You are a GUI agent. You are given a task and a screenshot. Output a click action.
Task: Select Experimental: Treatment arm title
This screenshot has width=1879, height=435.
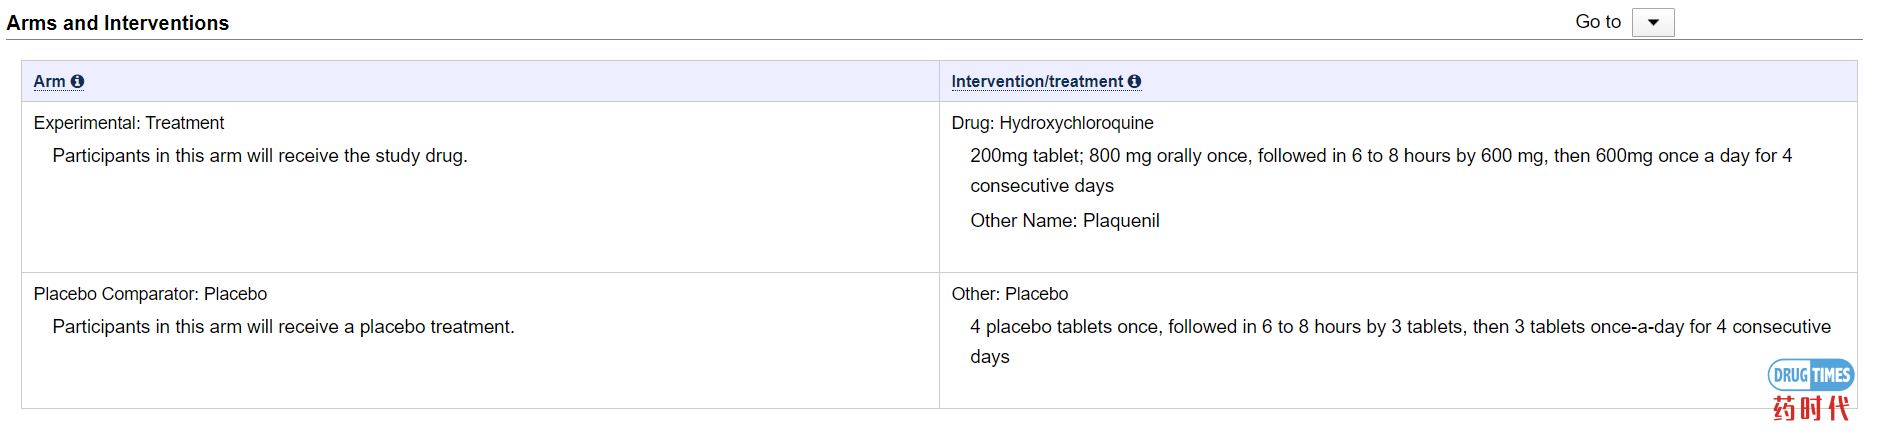(129, 123)
